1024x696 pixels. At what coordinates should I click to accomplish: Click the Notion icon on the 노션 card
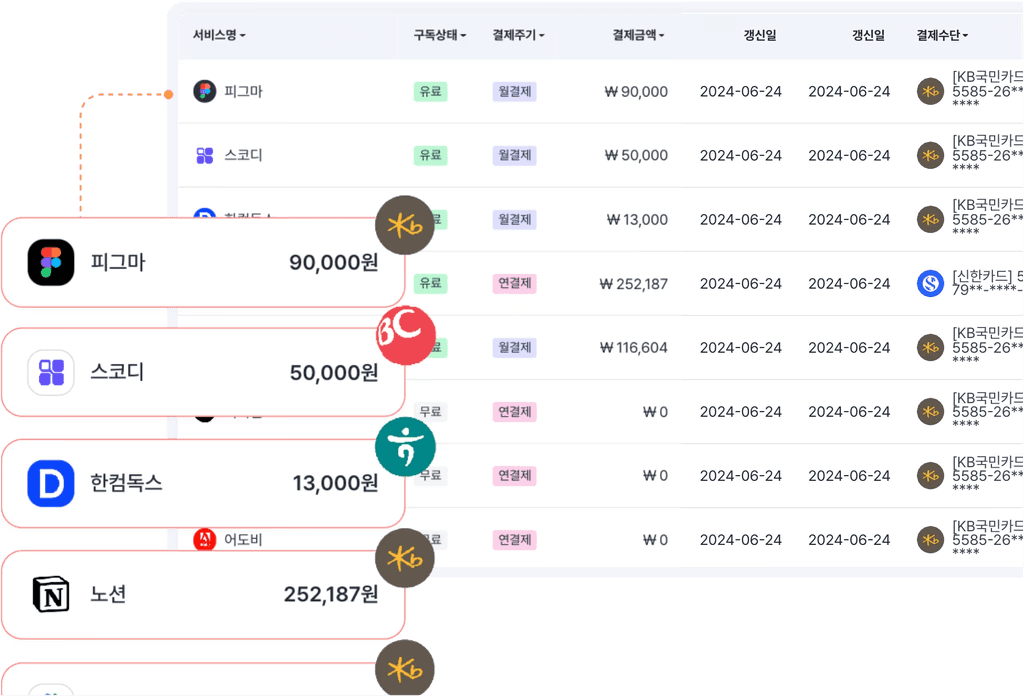51,594
